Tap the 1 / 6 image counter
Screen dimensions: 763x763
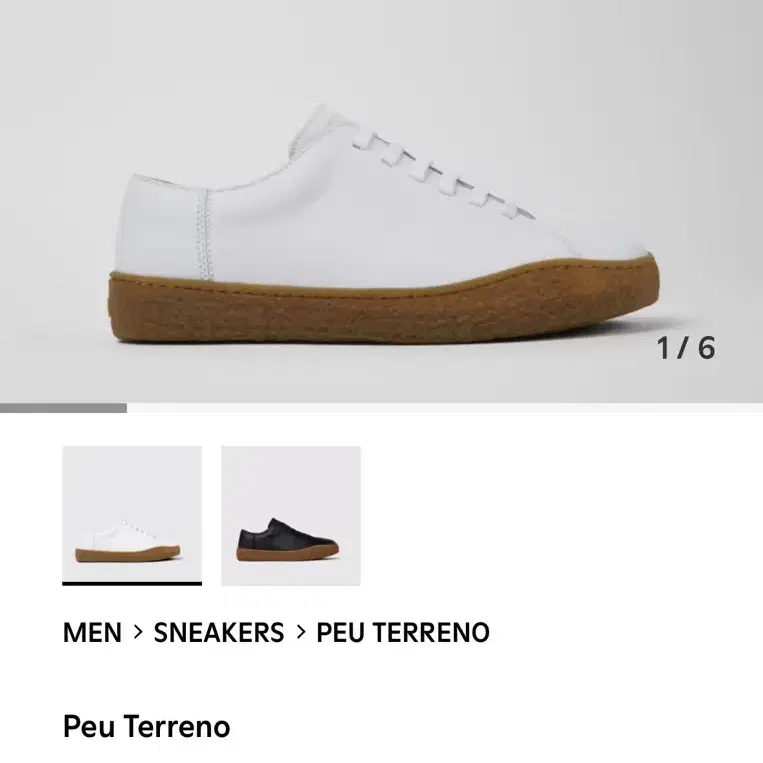click(686, 348)
